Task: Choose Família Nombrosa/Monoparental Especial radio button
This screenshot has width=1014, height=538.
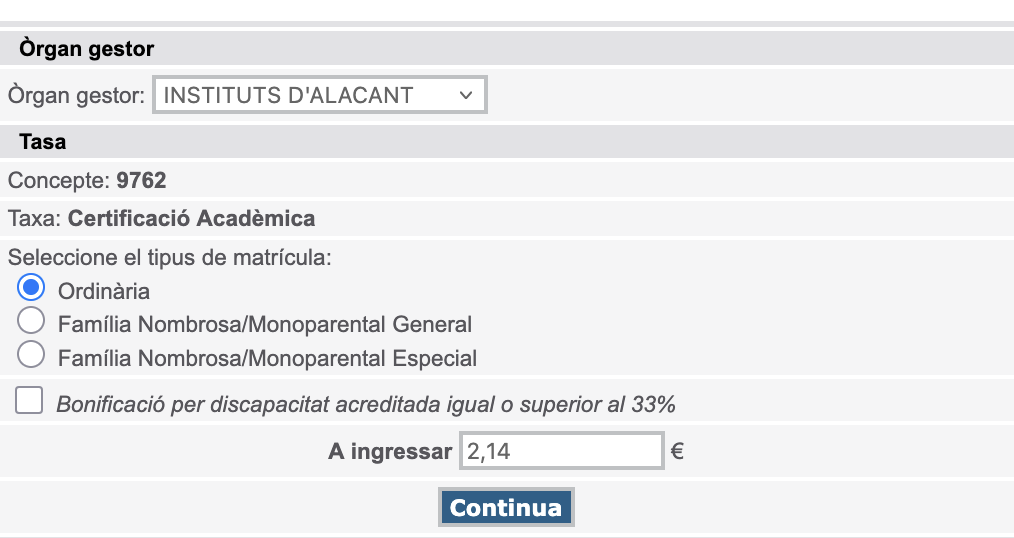Action: [x=32, y=354]
